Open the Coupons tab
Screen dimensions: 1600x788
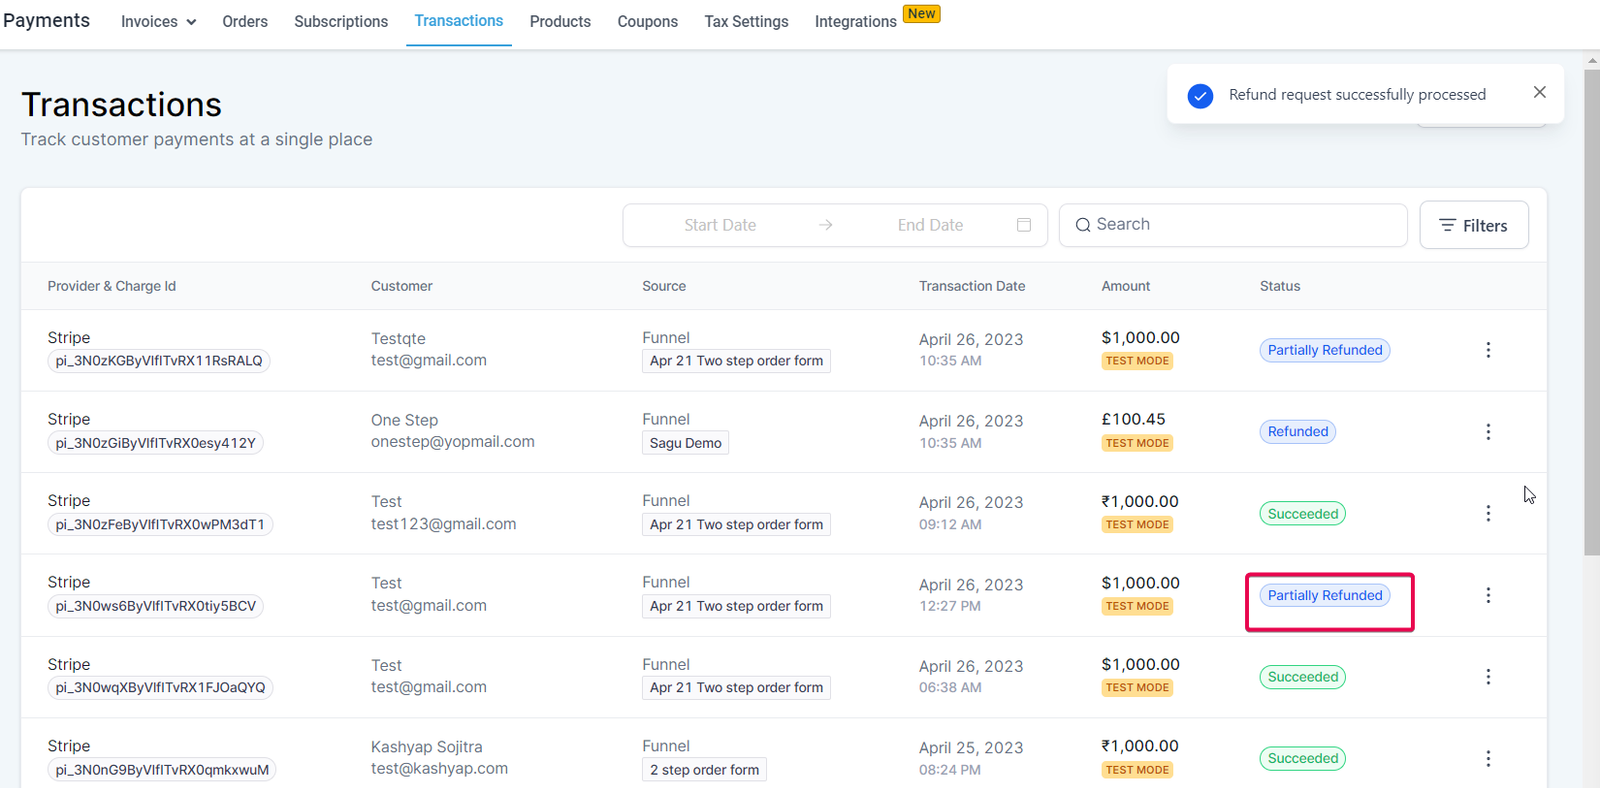click(x=647, y=22)
